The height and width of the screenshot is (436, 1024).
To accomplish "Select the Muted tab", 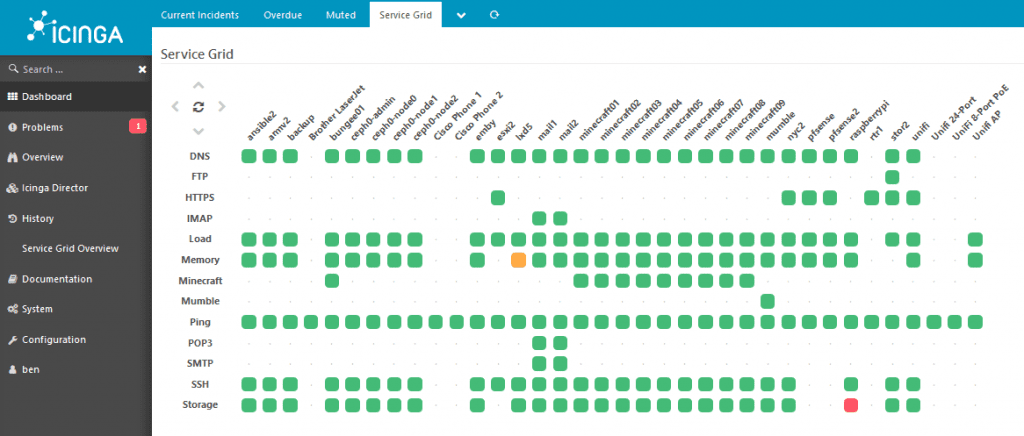I will point(341,15).
